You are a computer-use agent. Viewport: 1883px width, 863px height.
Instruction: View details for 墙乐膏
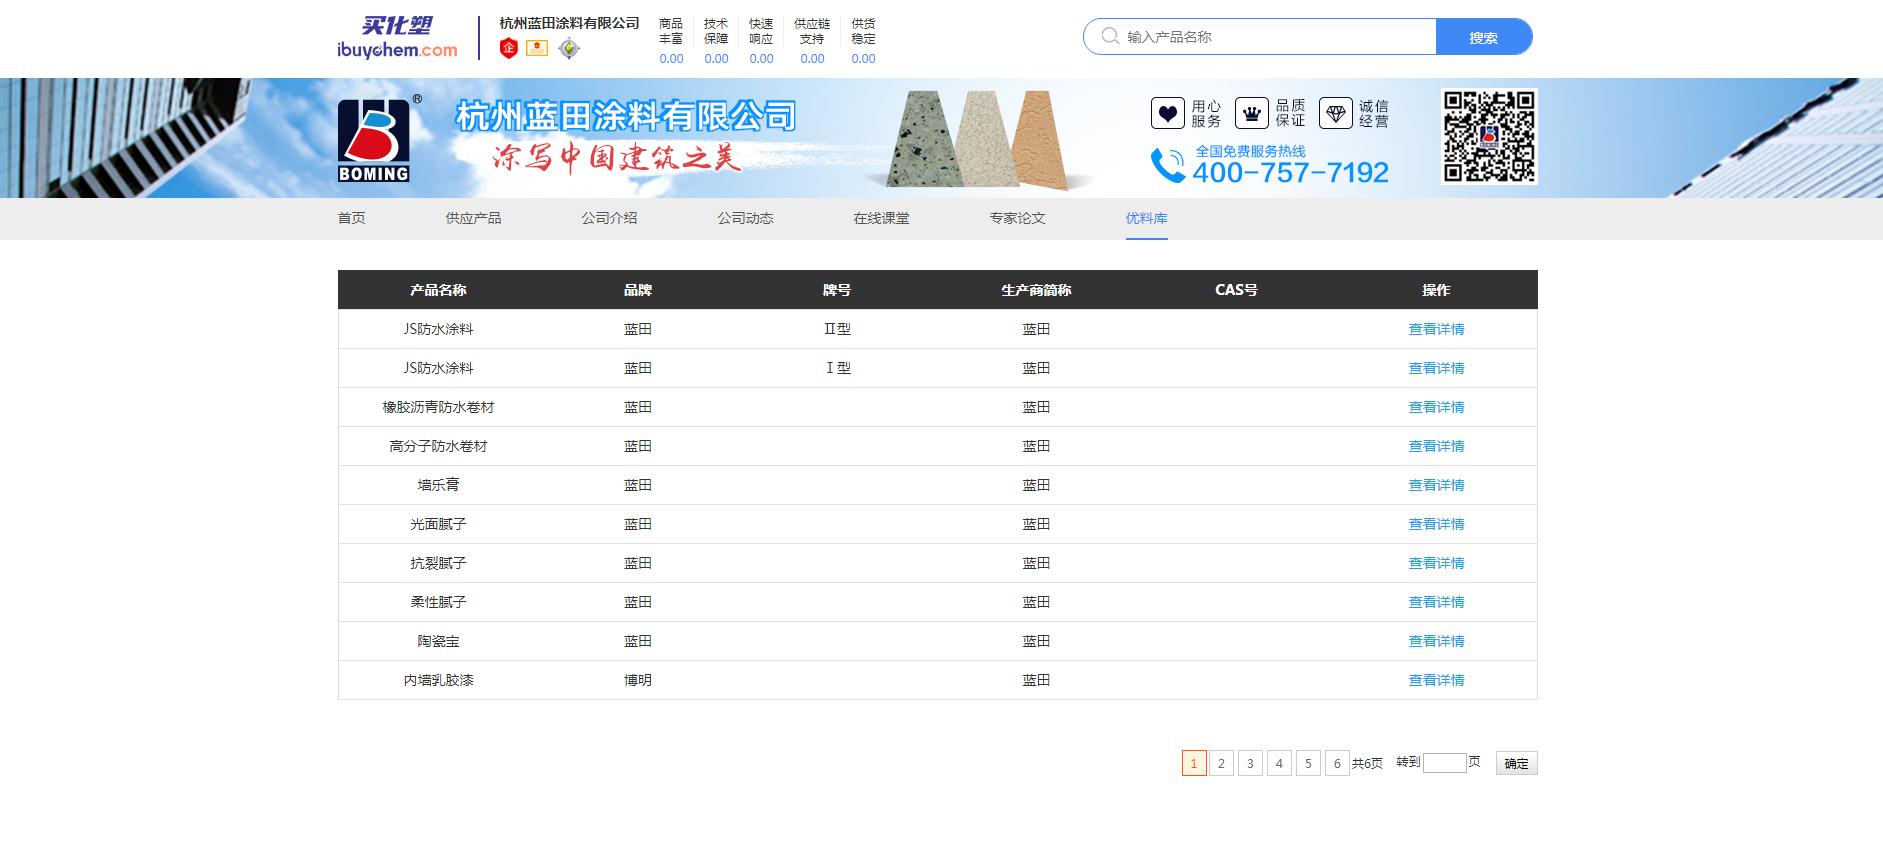click(x=1437, y=485)
